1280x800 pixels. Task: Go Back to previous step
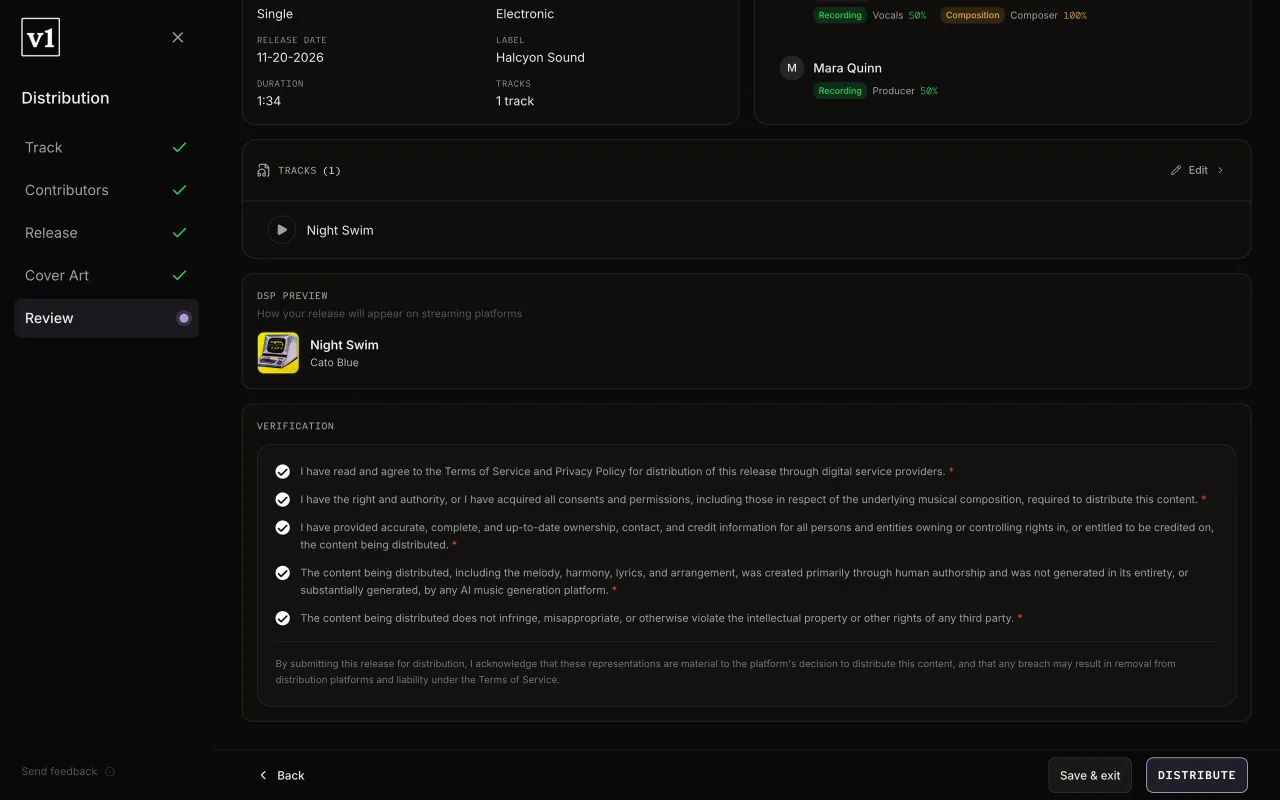[x=281, y=775]
